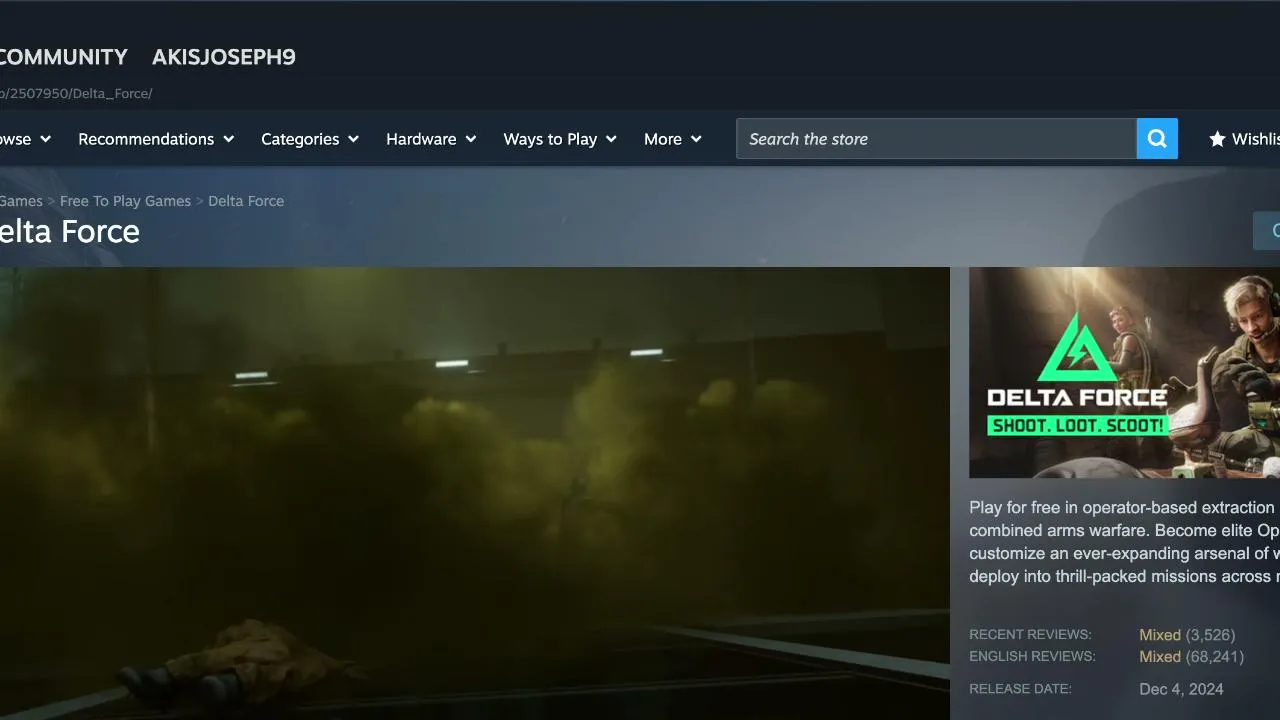Open the COMMUNITY menu

tap(64, 57)
